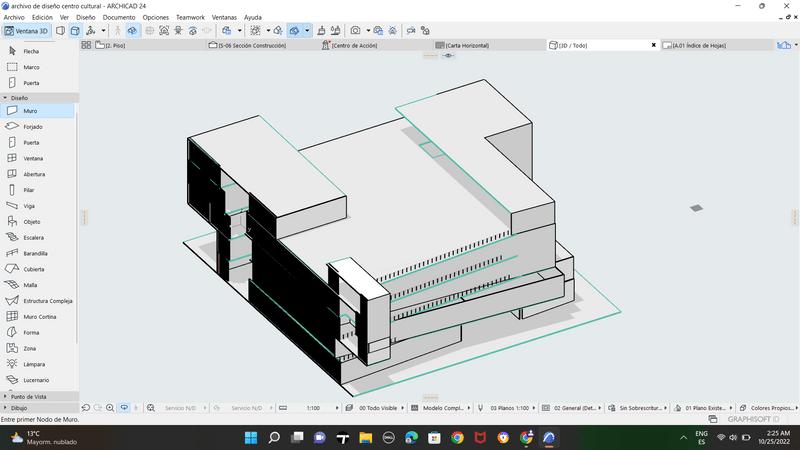Select the Zona tool
Image resolution: width=800 pixels, height=450 pixels.
coord(30,348)
